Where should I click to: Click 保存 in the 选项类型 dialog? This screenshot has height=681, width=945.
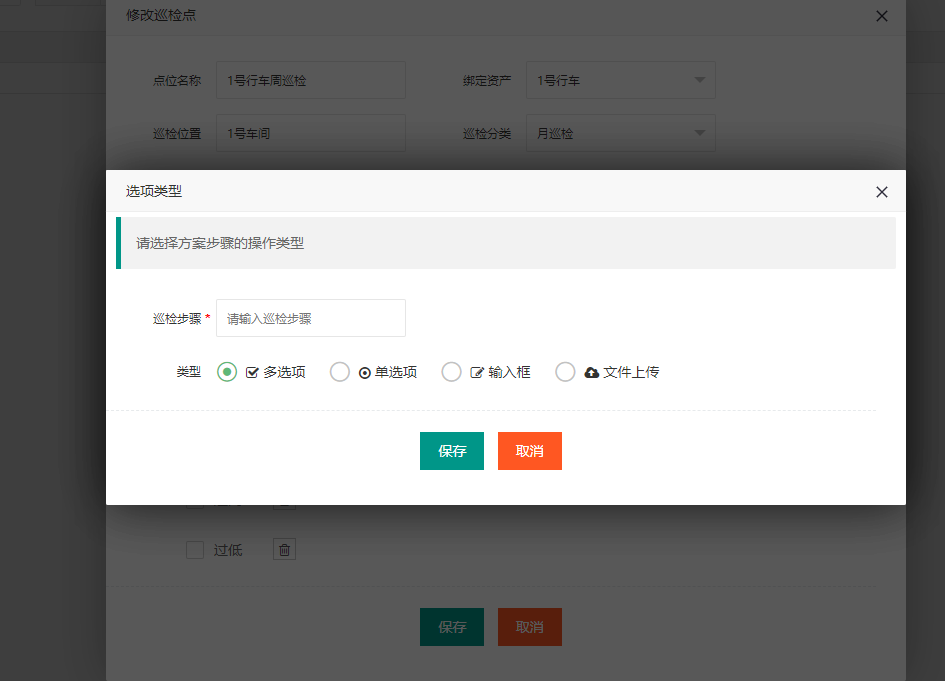[x=452, y=451]
